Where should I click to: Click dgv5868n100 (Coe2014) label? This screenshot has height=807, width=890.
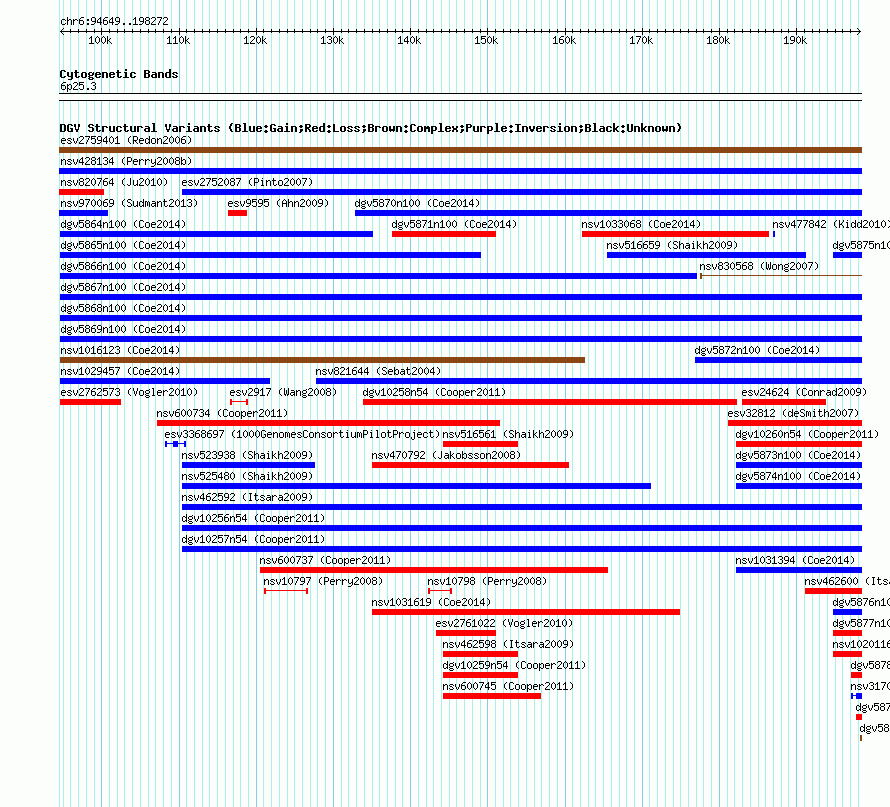tap(123, 308)
